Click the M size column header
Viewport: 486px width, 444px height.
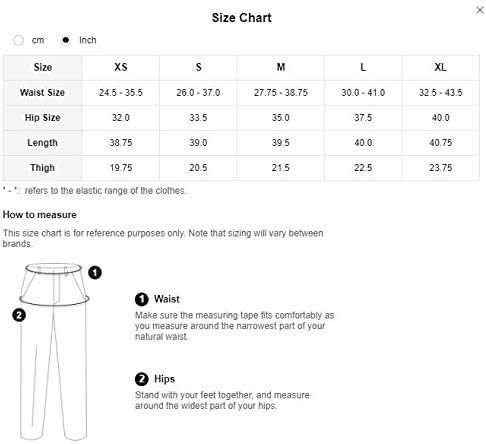tap(281, 67)
